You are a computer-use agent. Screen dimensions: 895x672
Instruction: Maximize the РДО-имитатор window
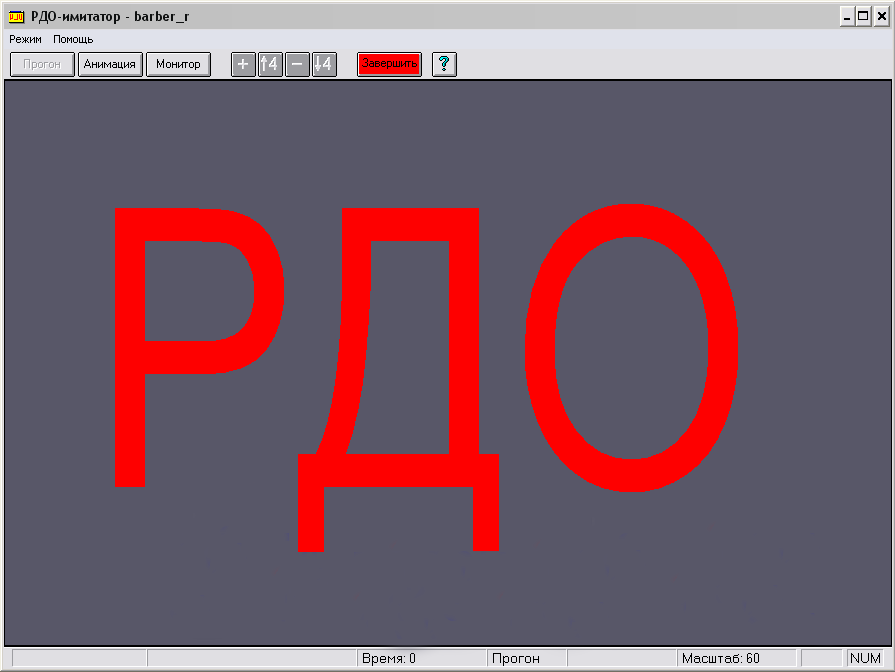click(864, 17)
